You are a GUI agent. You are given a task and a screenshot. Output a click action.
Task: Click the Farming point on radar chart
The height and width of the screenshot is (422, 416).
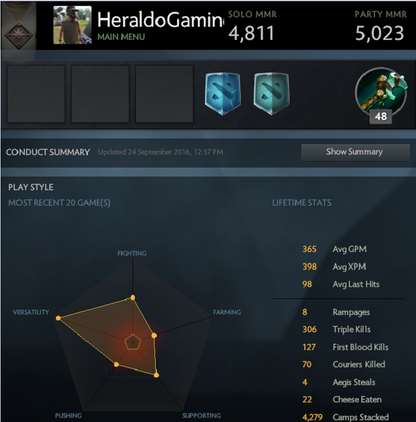tap(154, 335)
